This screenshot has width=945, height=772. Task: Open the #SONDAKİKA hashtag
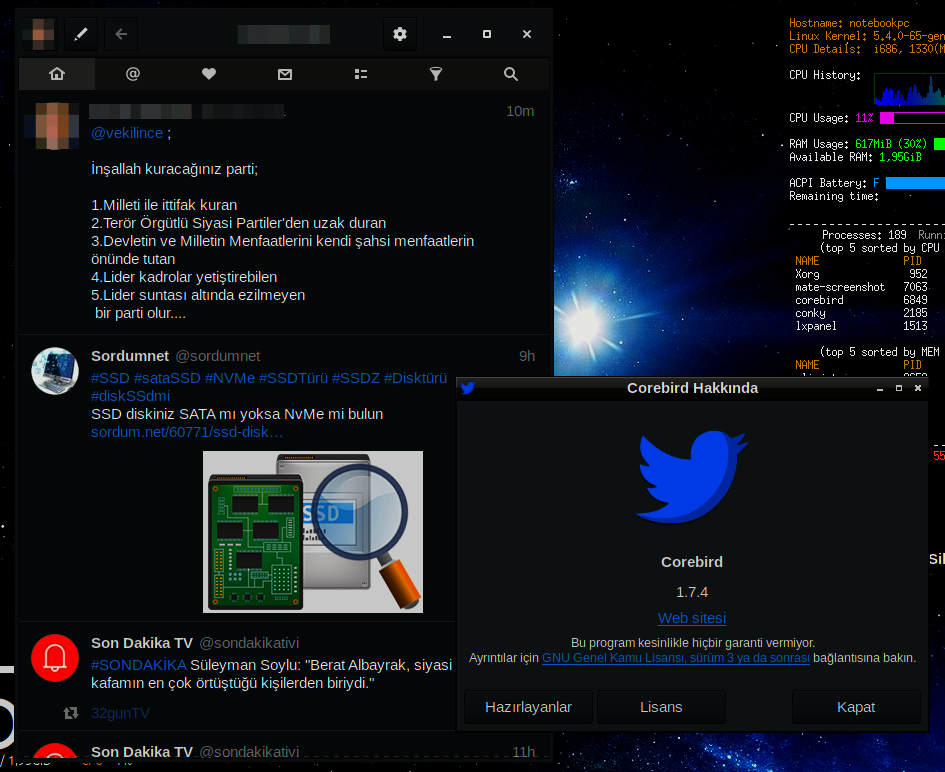click(x=139, y=665)
